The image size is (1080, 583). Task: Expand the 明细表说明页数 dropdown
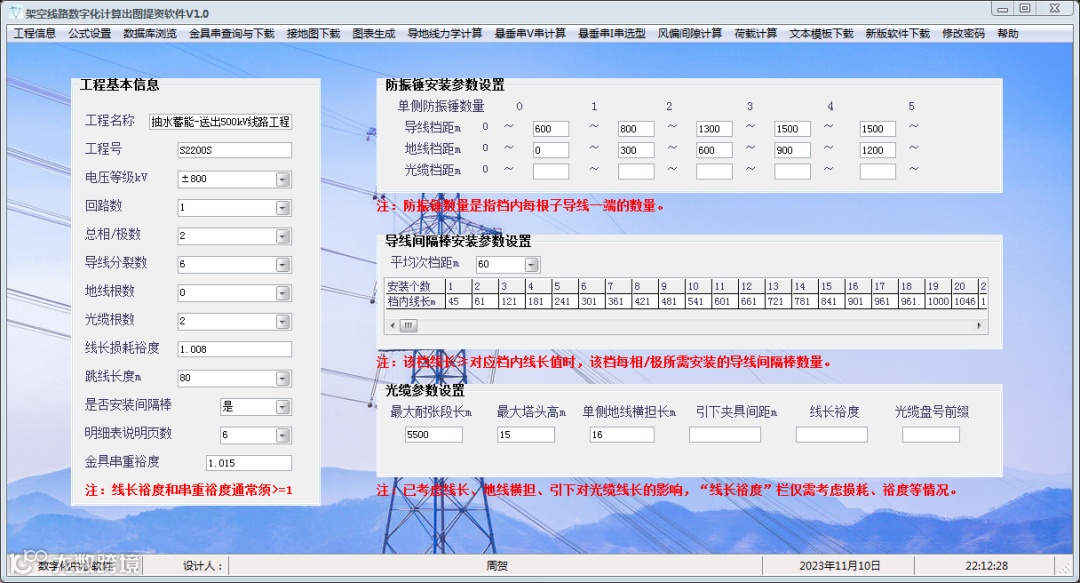coord(282,436)
